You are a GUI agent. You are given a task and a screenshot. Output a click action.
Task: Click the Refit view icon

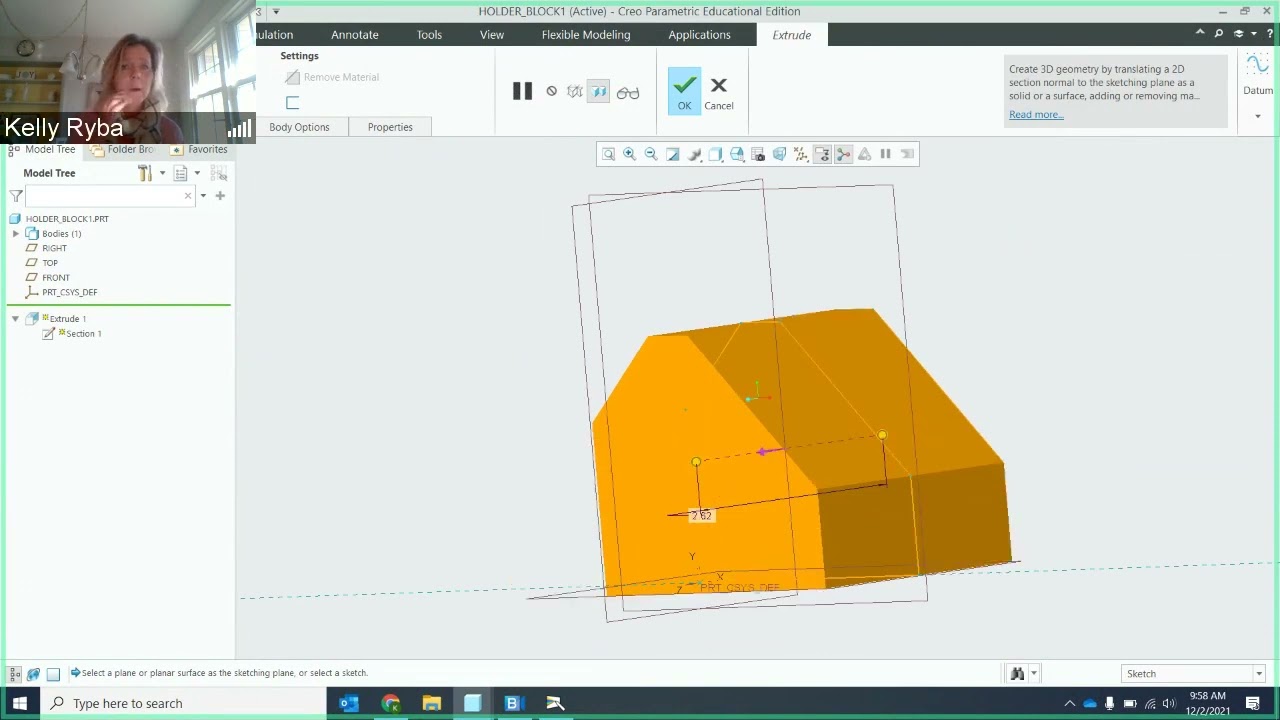608,154
